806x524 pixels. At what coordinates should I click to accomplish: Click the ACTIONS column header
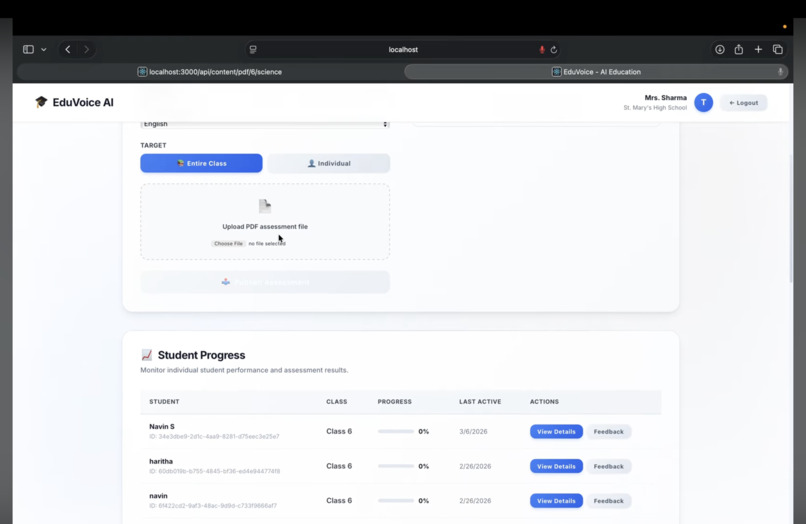[x=544, y=402]
